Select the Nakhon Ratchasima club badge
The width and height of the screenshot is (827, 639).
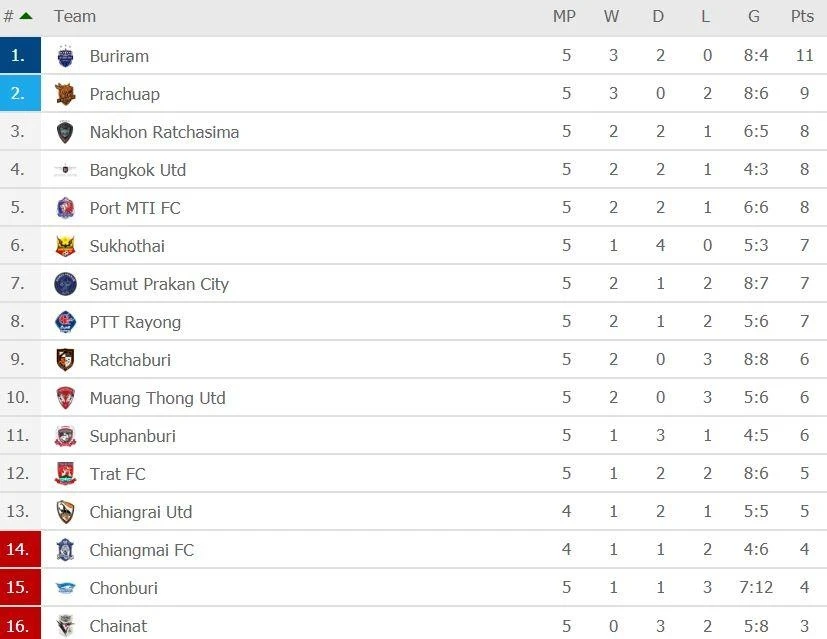(x=64, y=132)
